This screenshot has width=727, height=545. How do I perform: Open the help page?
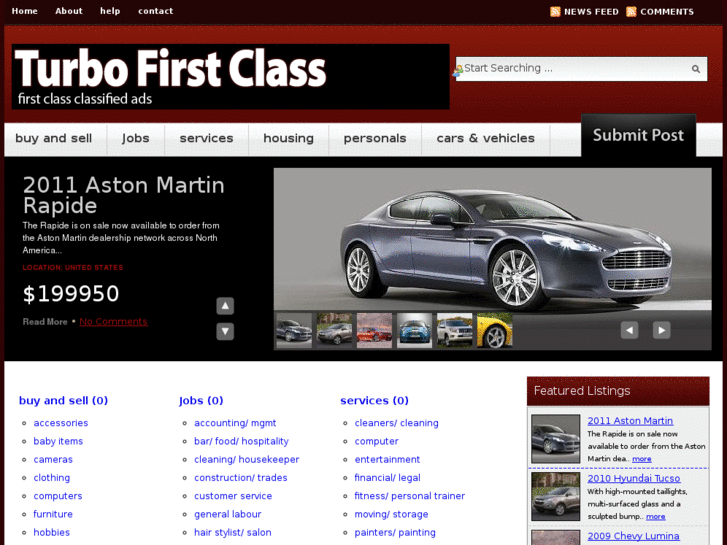coord(110,11)
